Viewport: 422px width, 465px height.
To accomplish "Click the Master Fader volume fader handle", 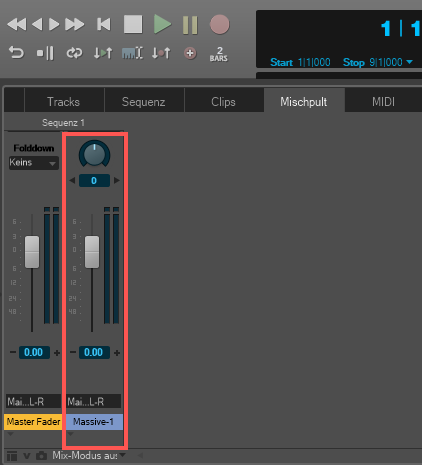I will tap(32, 252).
